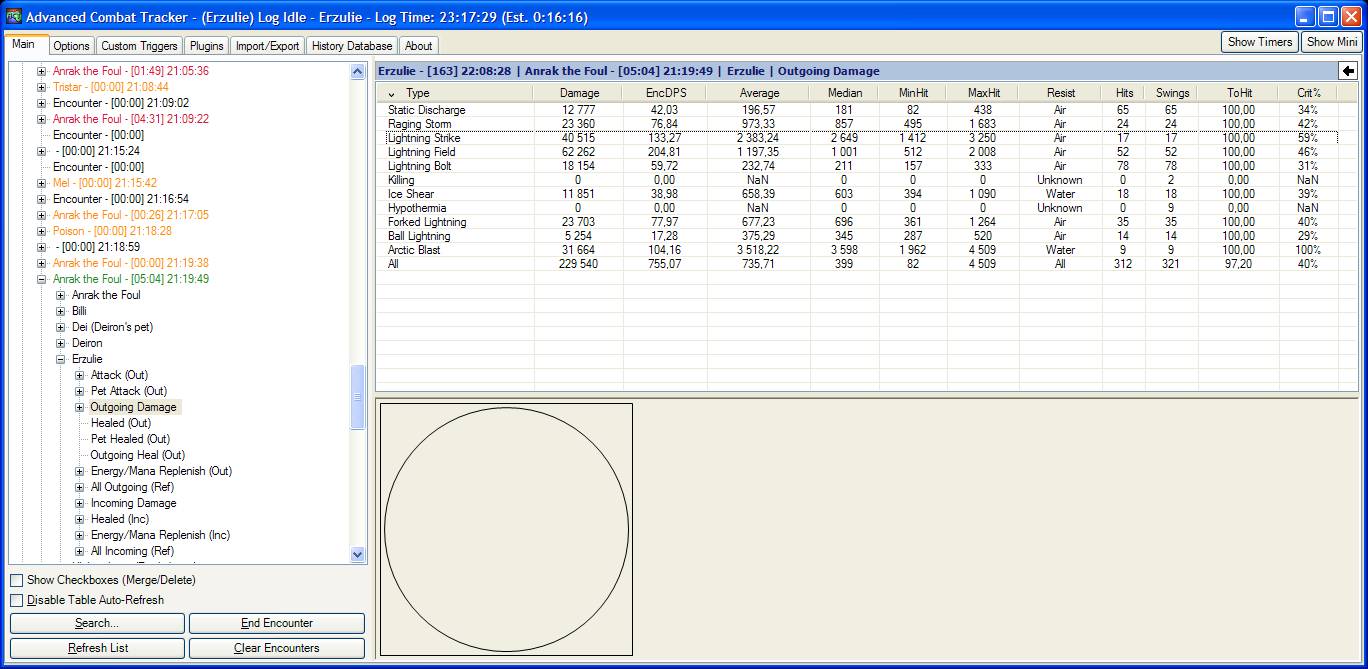Screen dimensions: 1368x669
Task: Open the About tab
Action: pyautogui.click(x=418, y=46)
